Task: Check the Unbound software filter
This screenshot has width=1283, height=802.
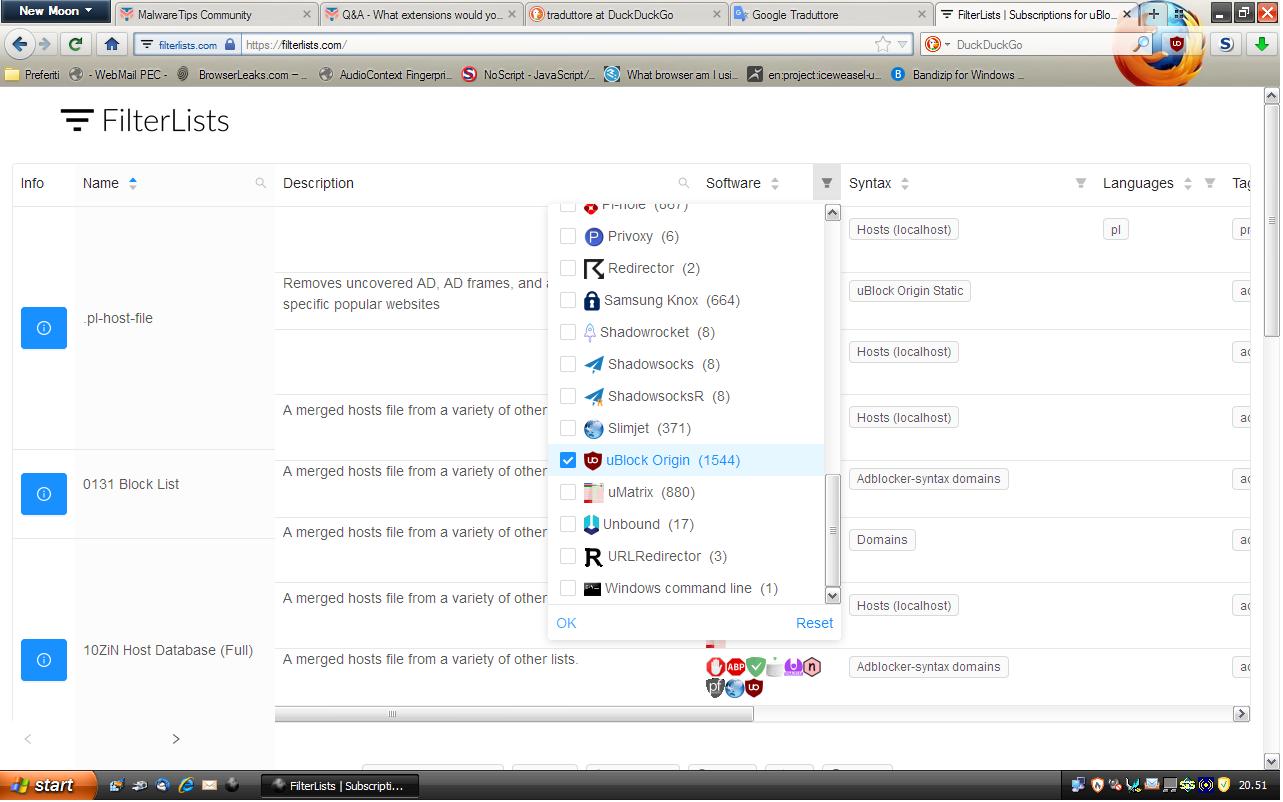Action: click(x=568, y=524)
